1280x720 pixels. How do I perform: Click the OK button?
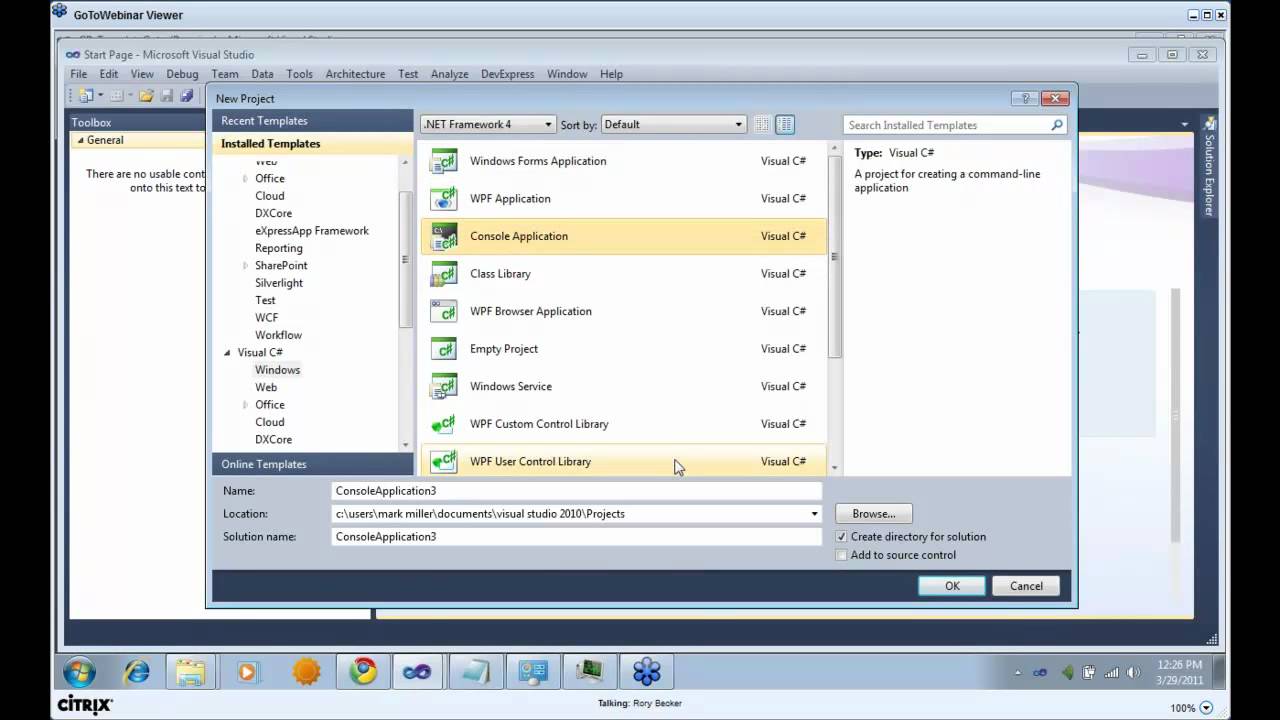952,586
